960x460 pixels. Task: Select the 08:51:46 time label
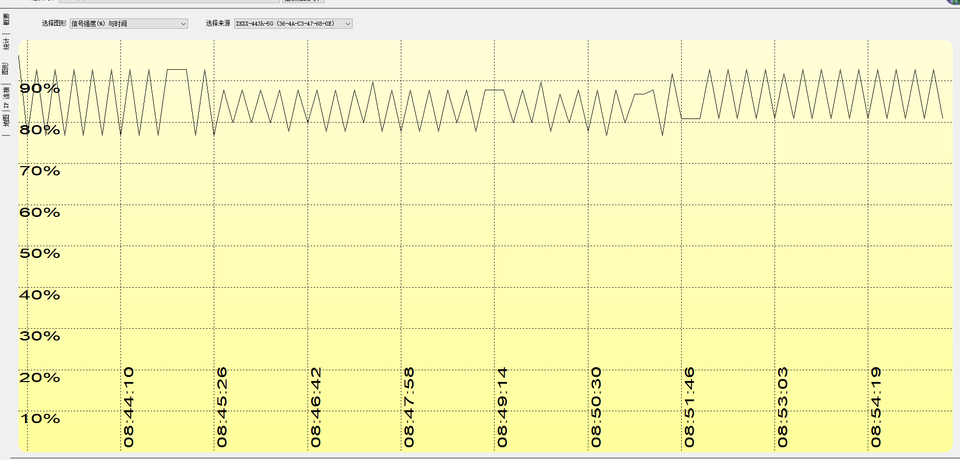690,406
